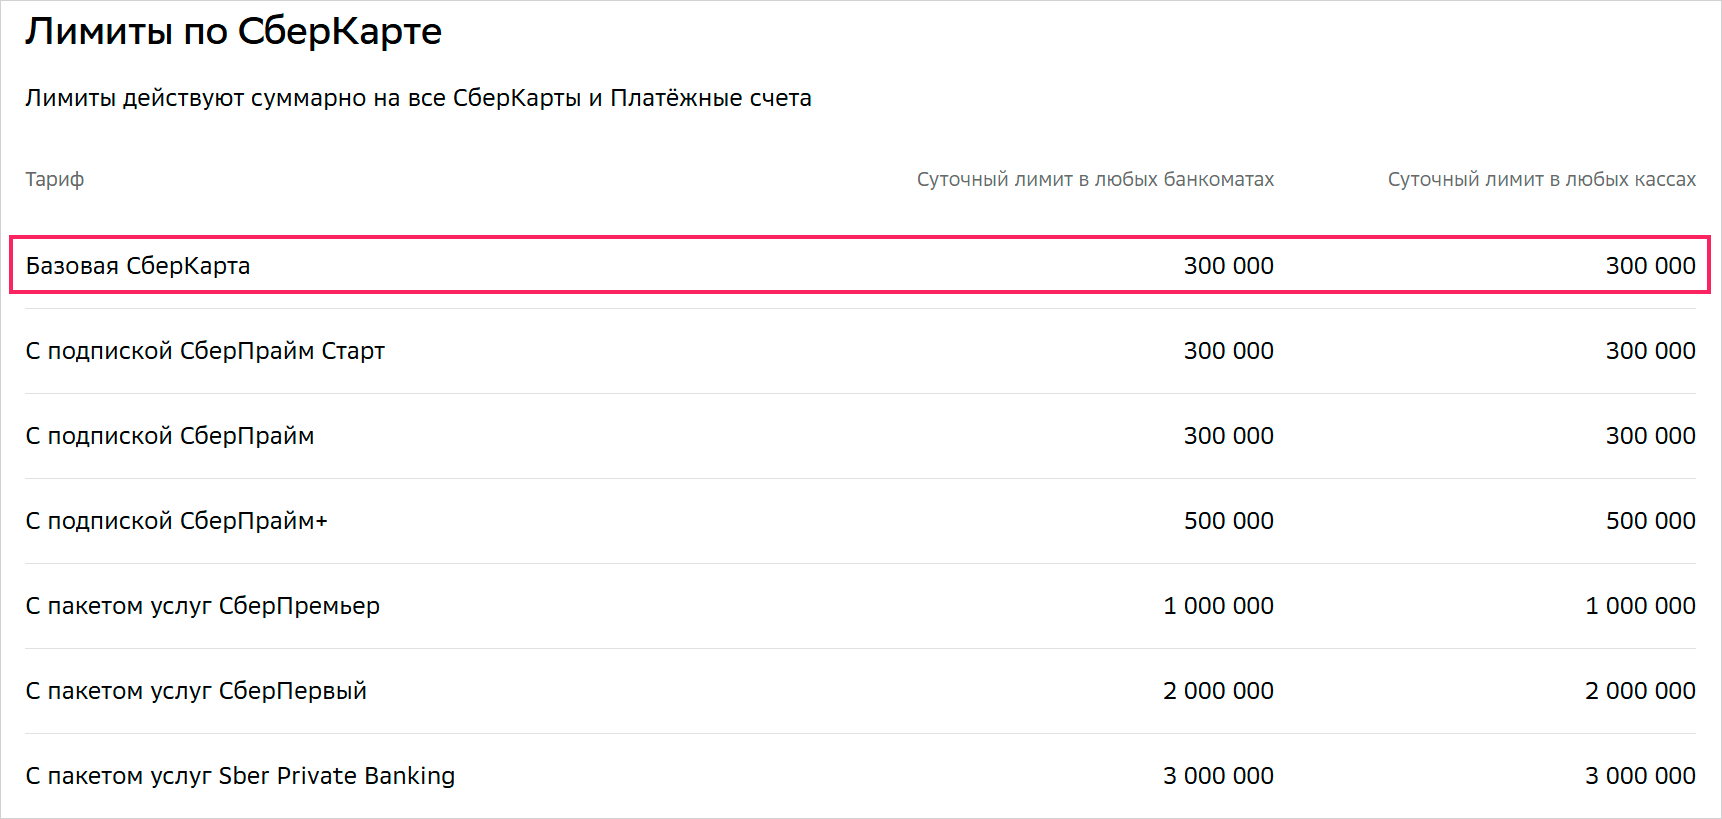1722x819 pixels.
Task: Select 'Суточный лимит в любых кассах' header
Action: (1542, 180)
